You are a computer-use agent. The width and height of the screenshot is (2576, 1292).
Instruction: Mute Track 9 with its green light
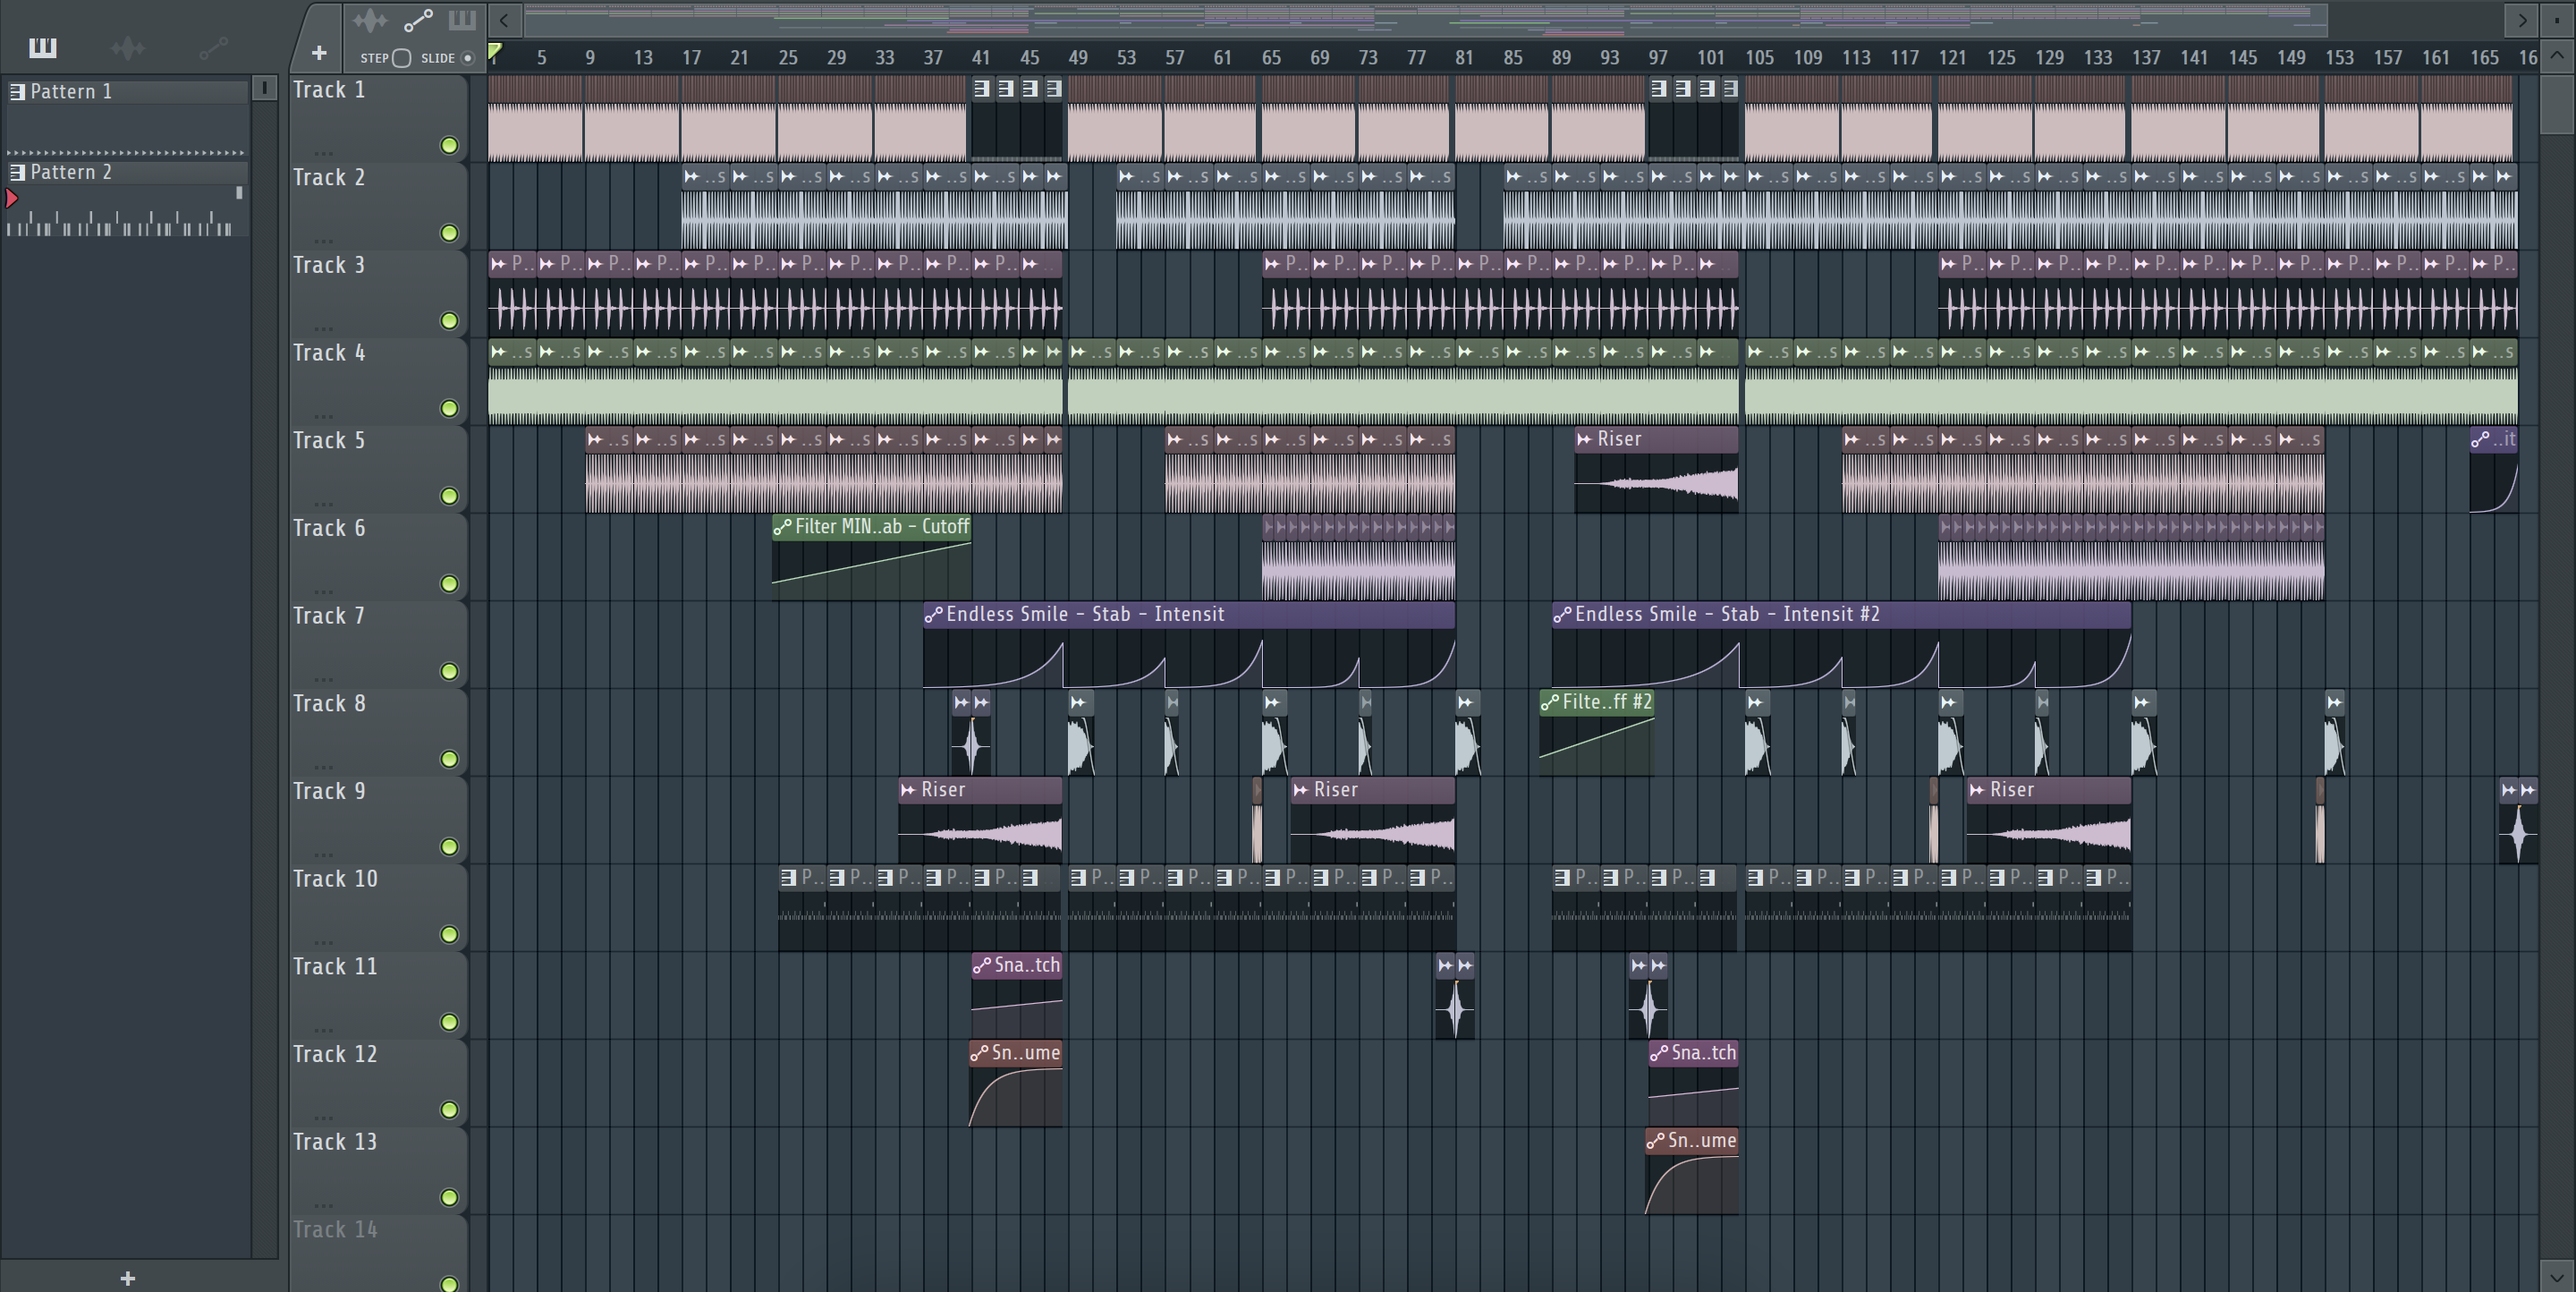point(450,847)
